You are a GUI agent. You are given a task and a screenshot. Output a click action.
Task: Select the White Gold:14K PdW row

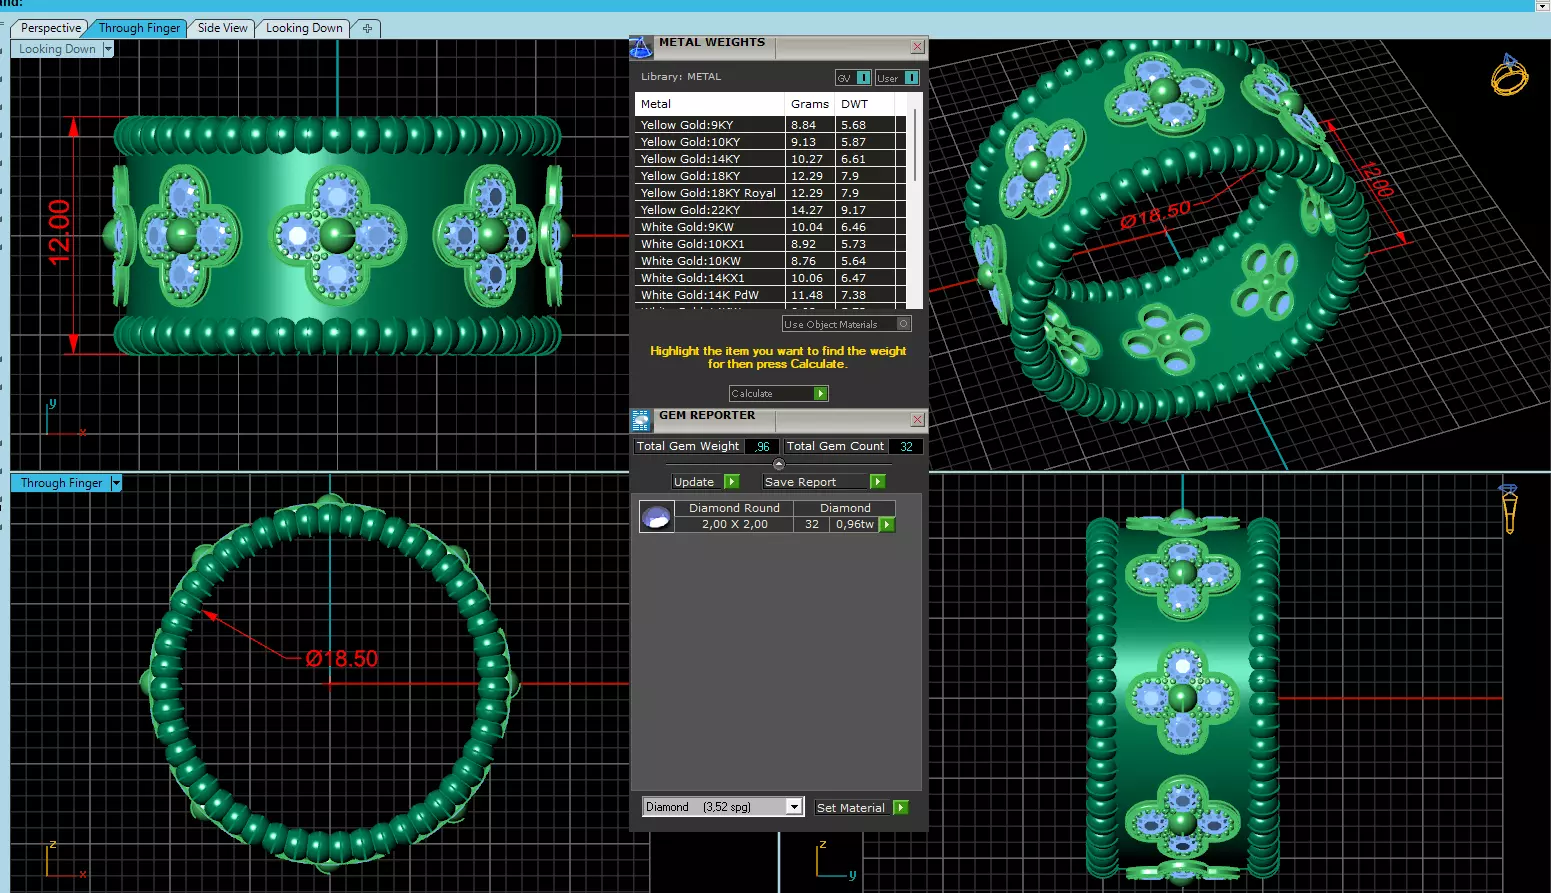coord(770,295)
